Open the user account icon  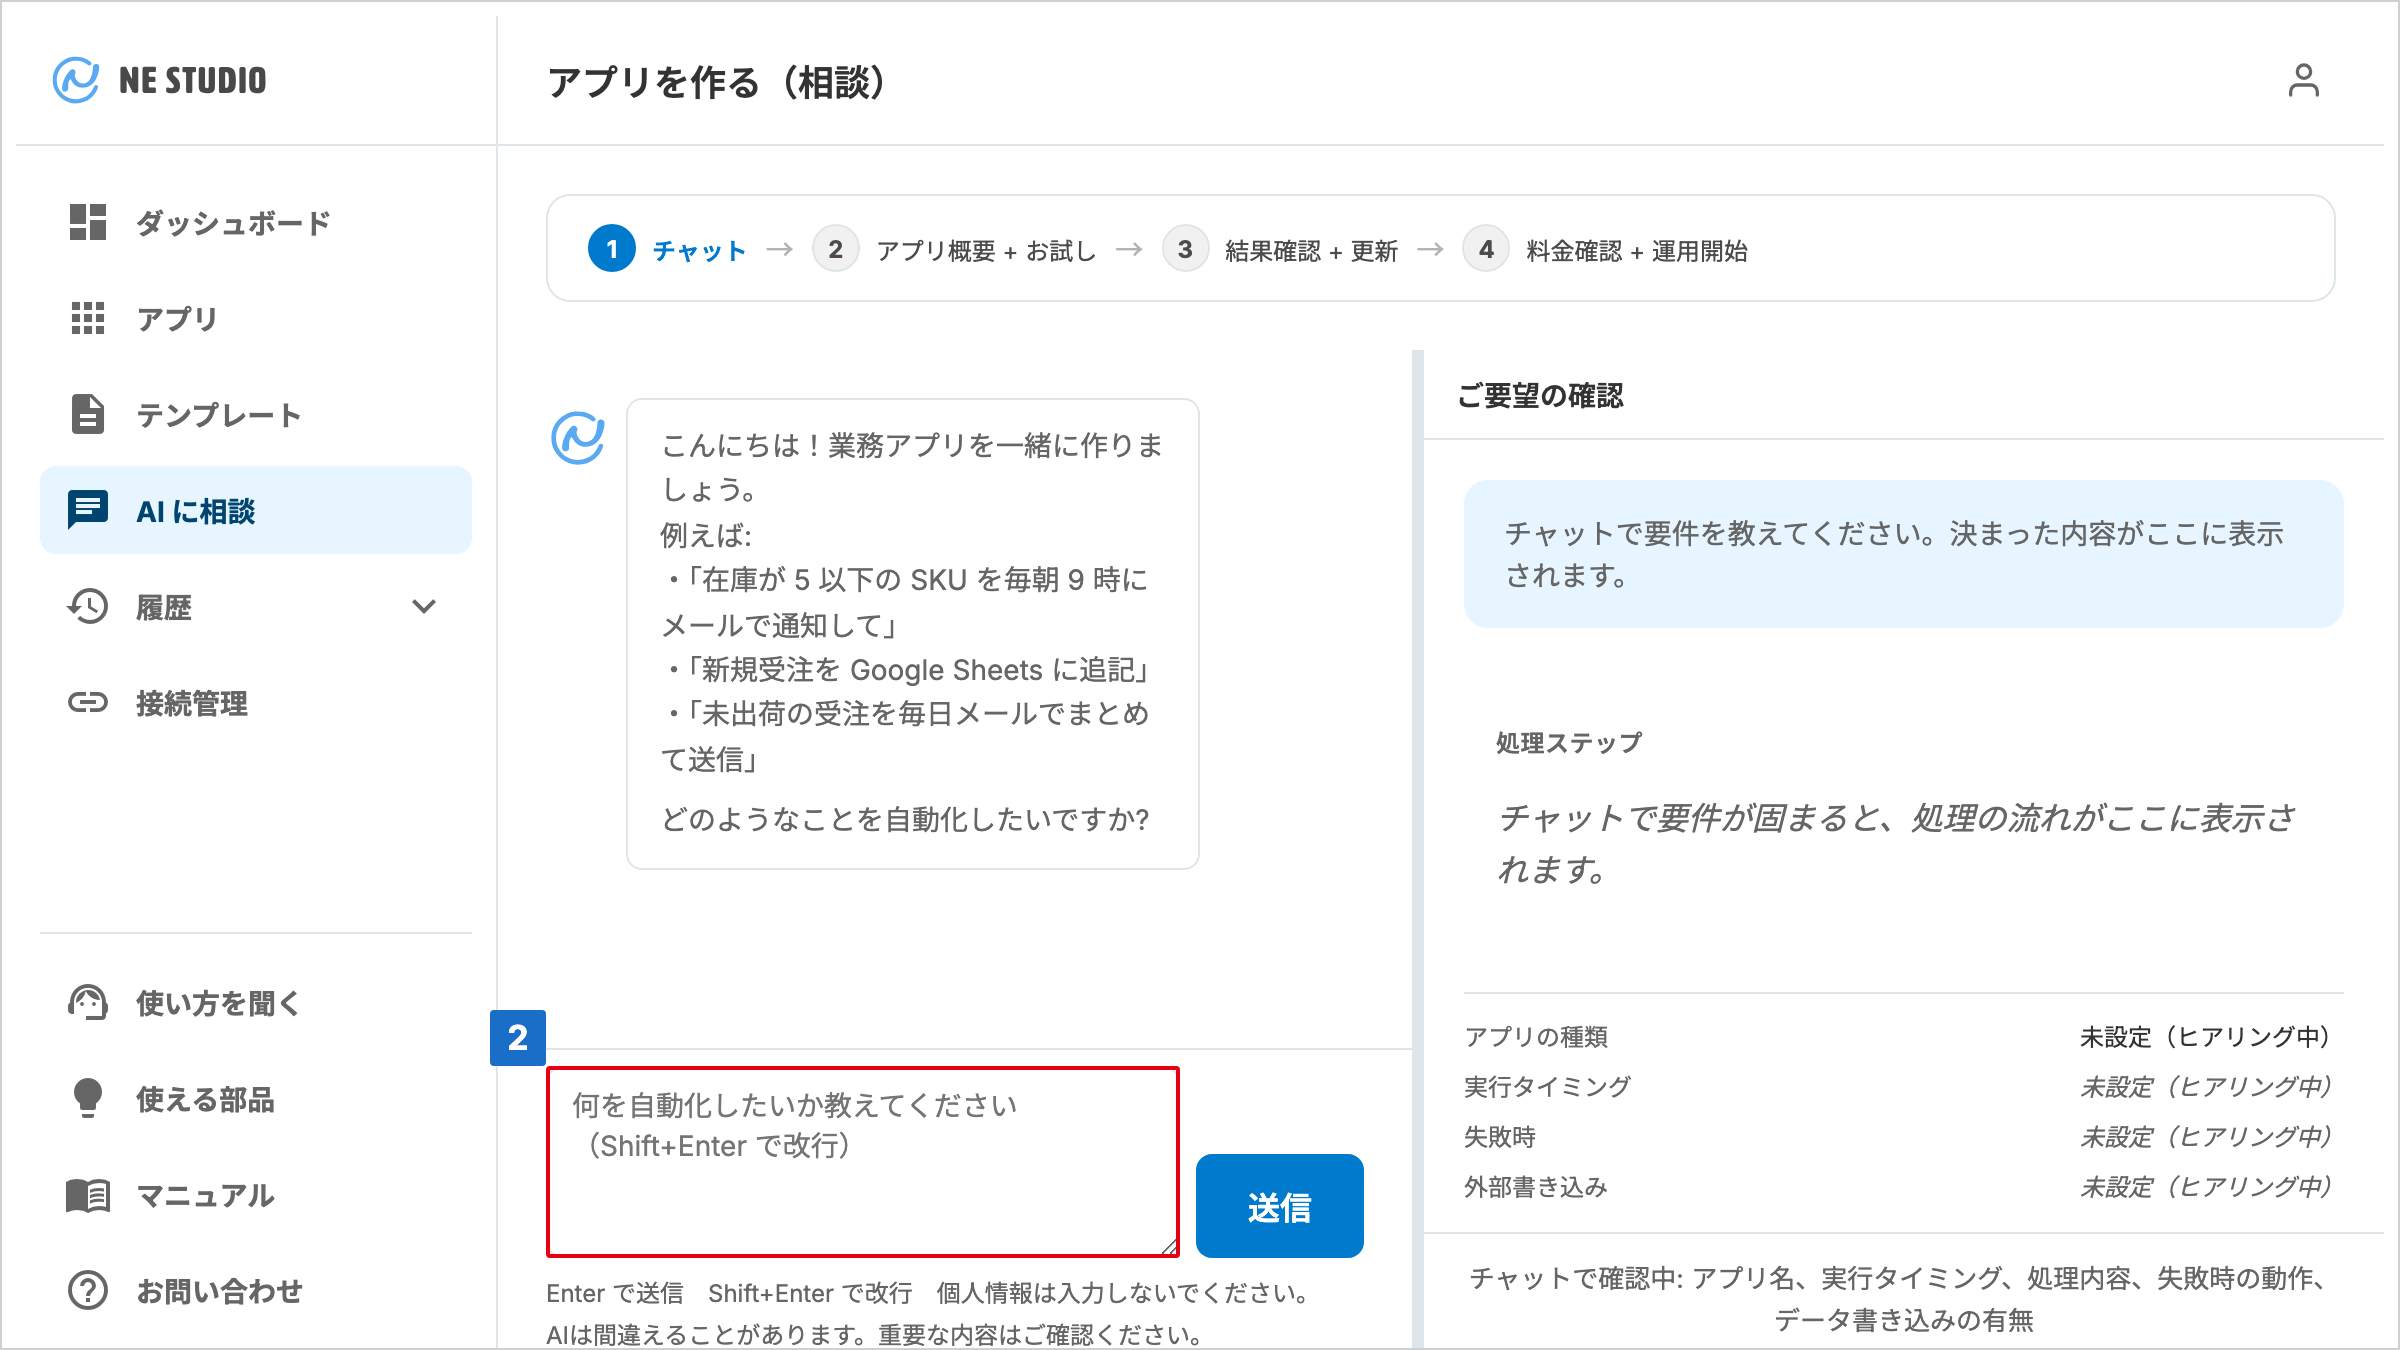(2303, 80)
